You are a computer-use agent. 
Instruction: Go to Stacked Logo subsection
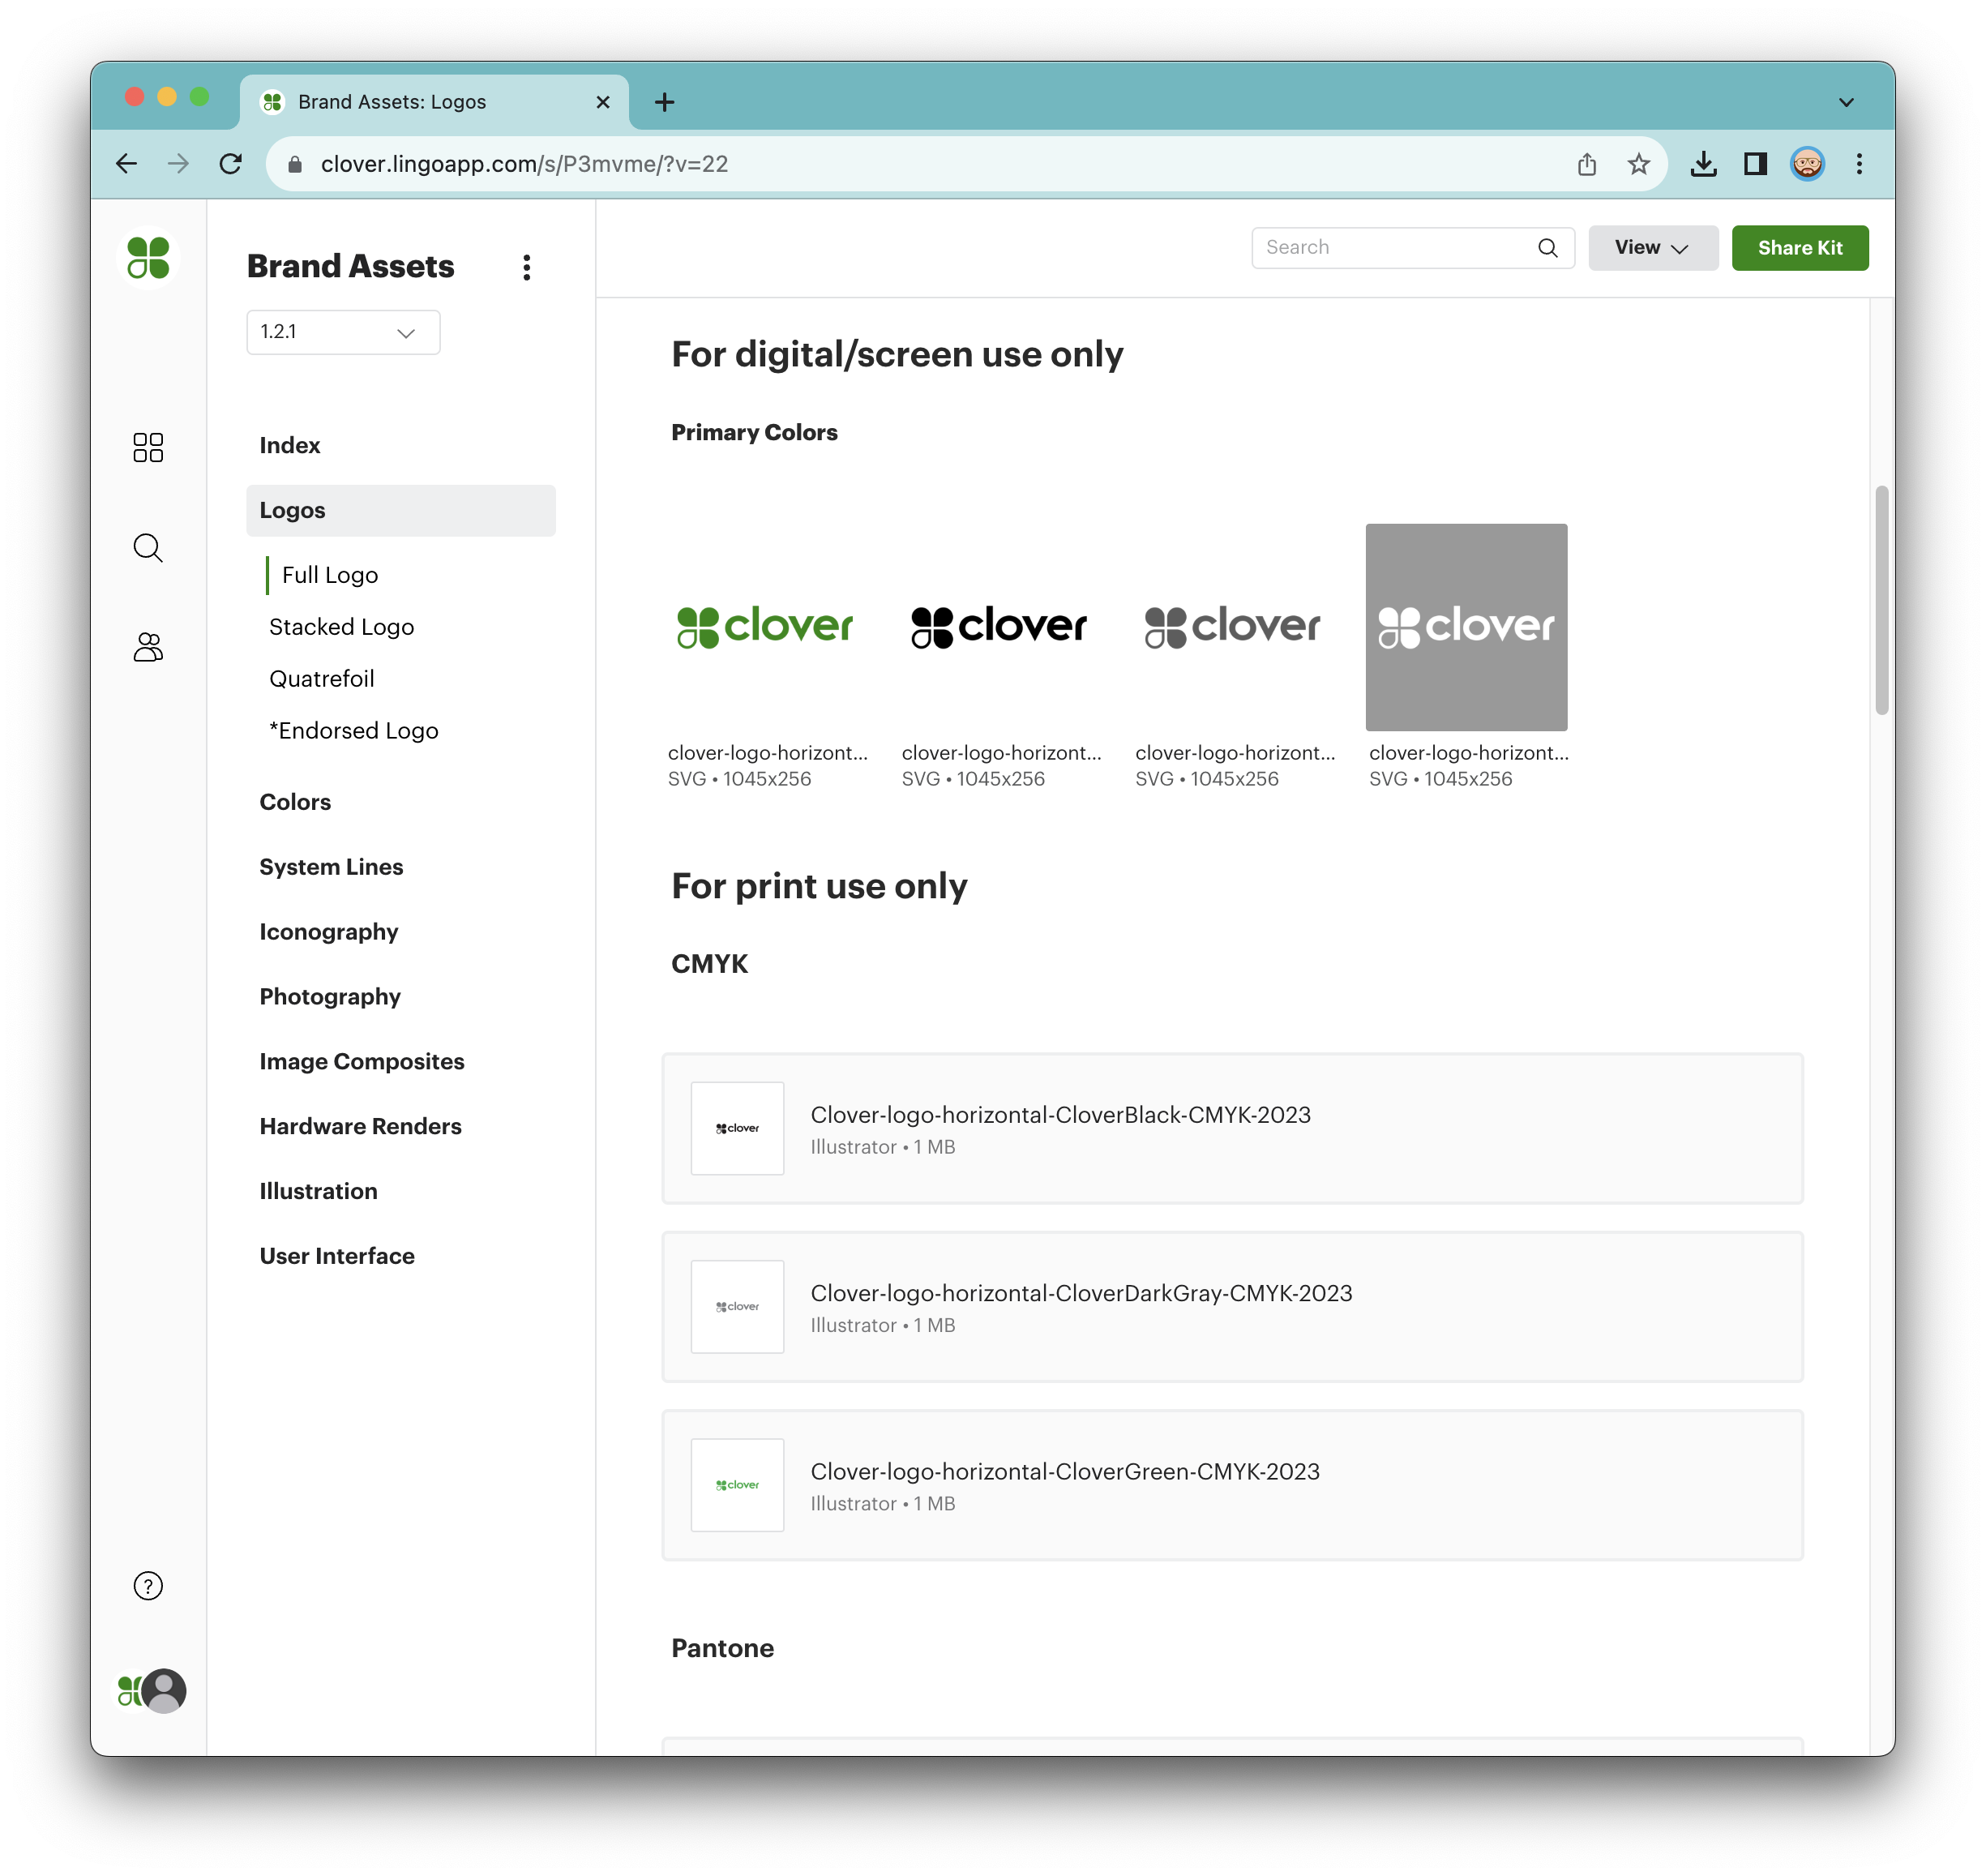[341, 627]
